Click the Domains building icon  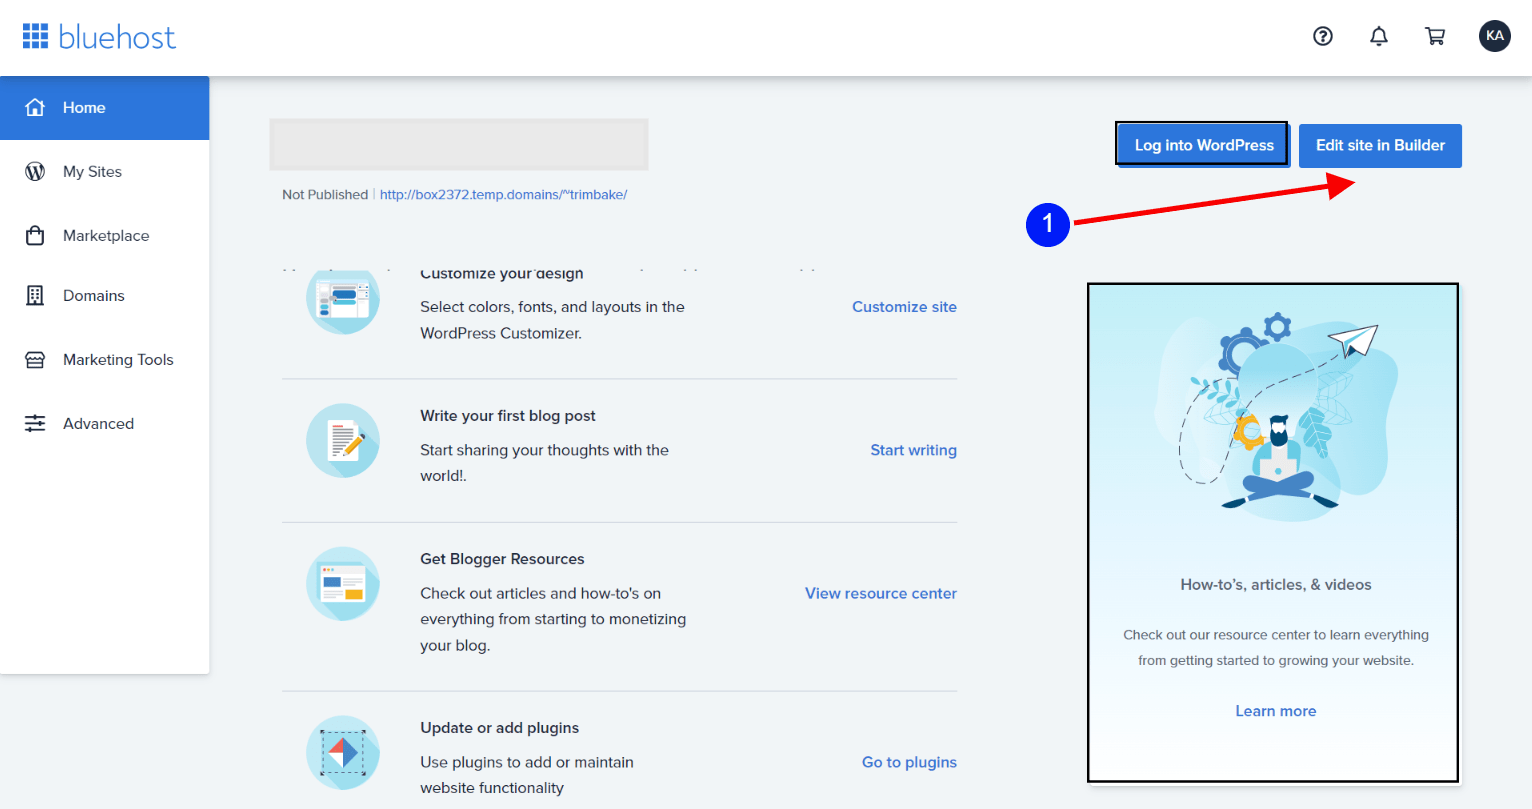(x=35, y=295)
